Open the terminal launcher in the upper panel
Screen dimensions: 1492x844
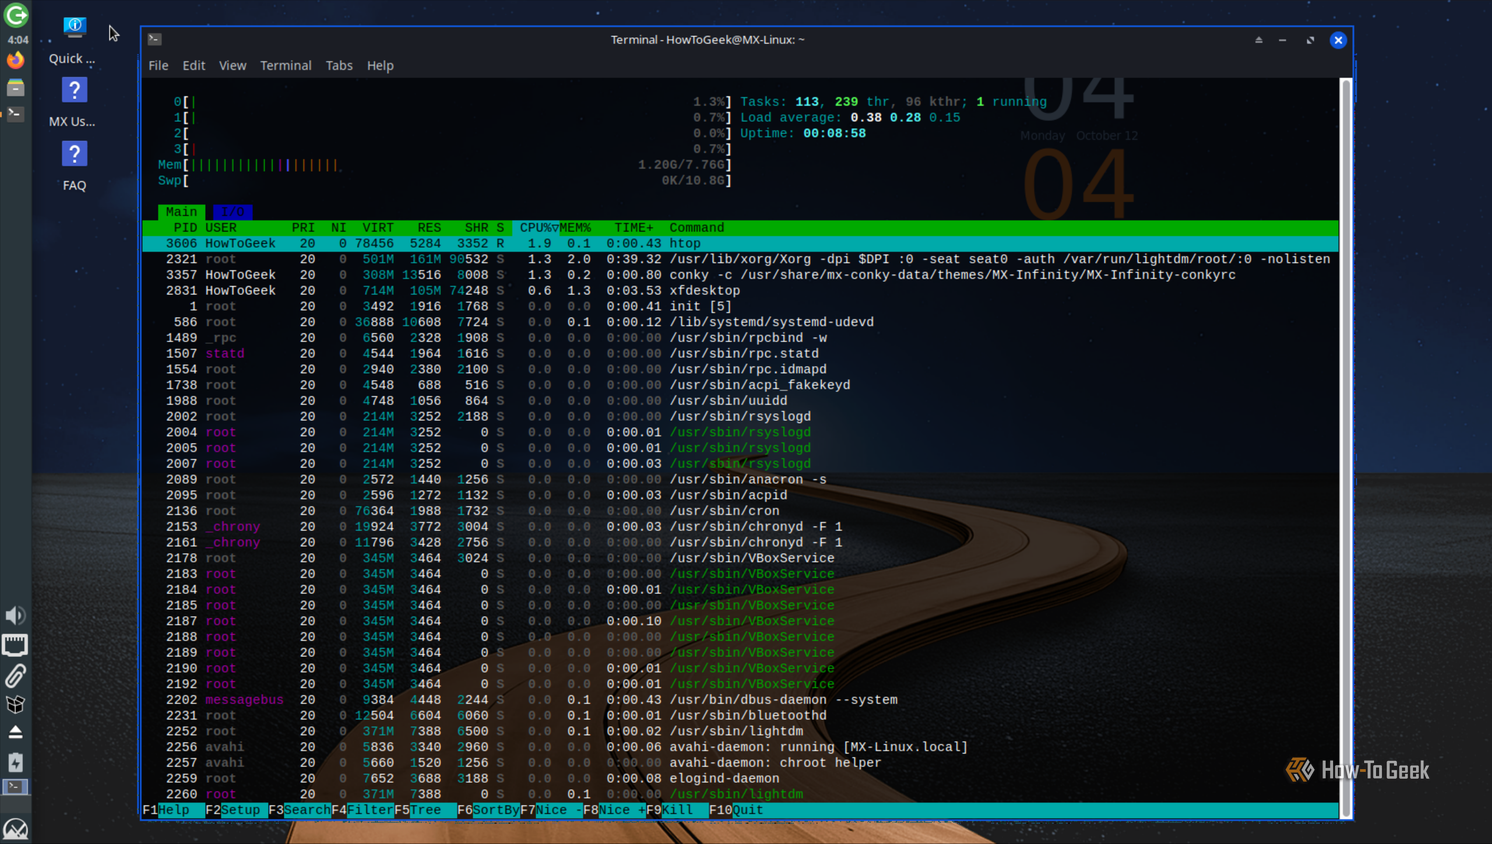[x=15, y=114]
